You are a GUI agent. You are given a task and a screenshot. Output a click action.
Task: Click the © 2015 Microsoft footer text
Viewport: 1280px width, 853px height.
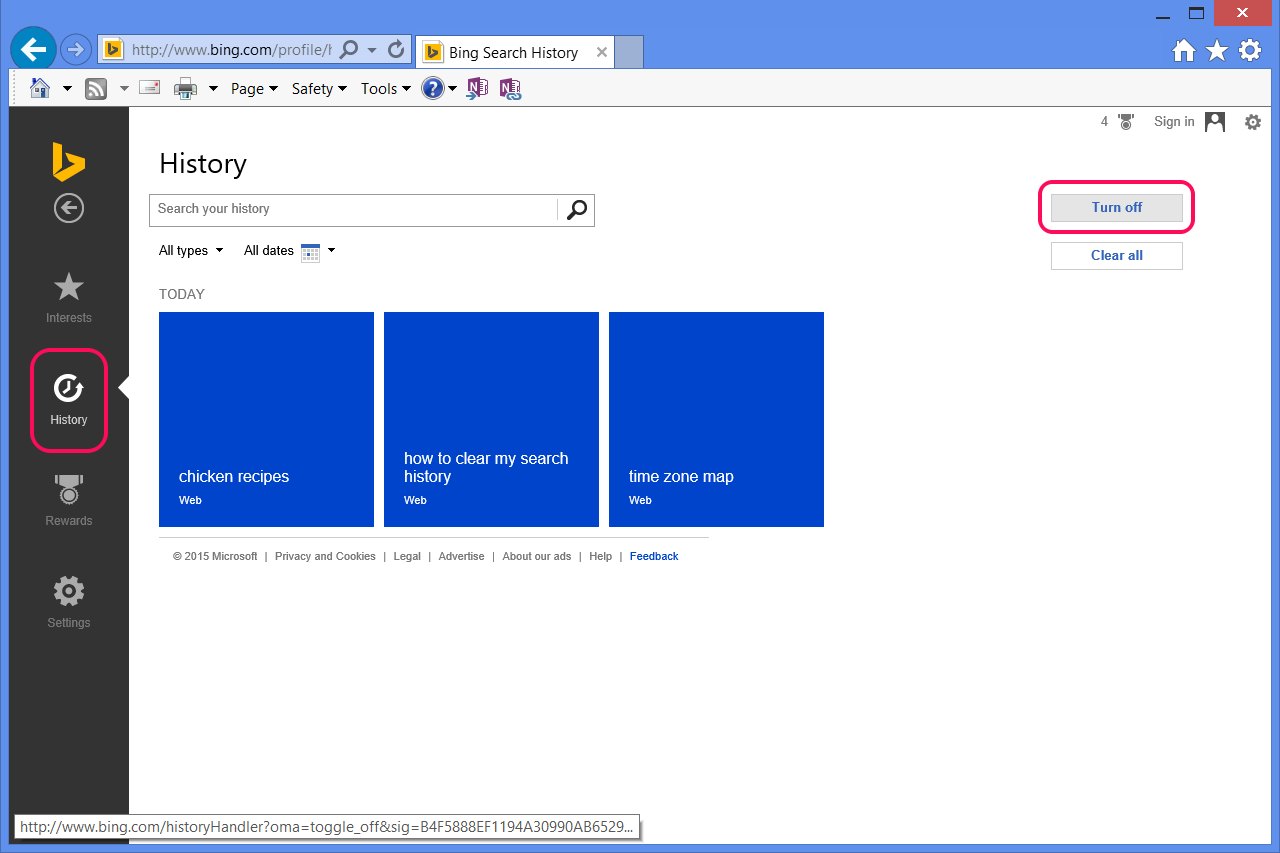[x=215, y=557]
